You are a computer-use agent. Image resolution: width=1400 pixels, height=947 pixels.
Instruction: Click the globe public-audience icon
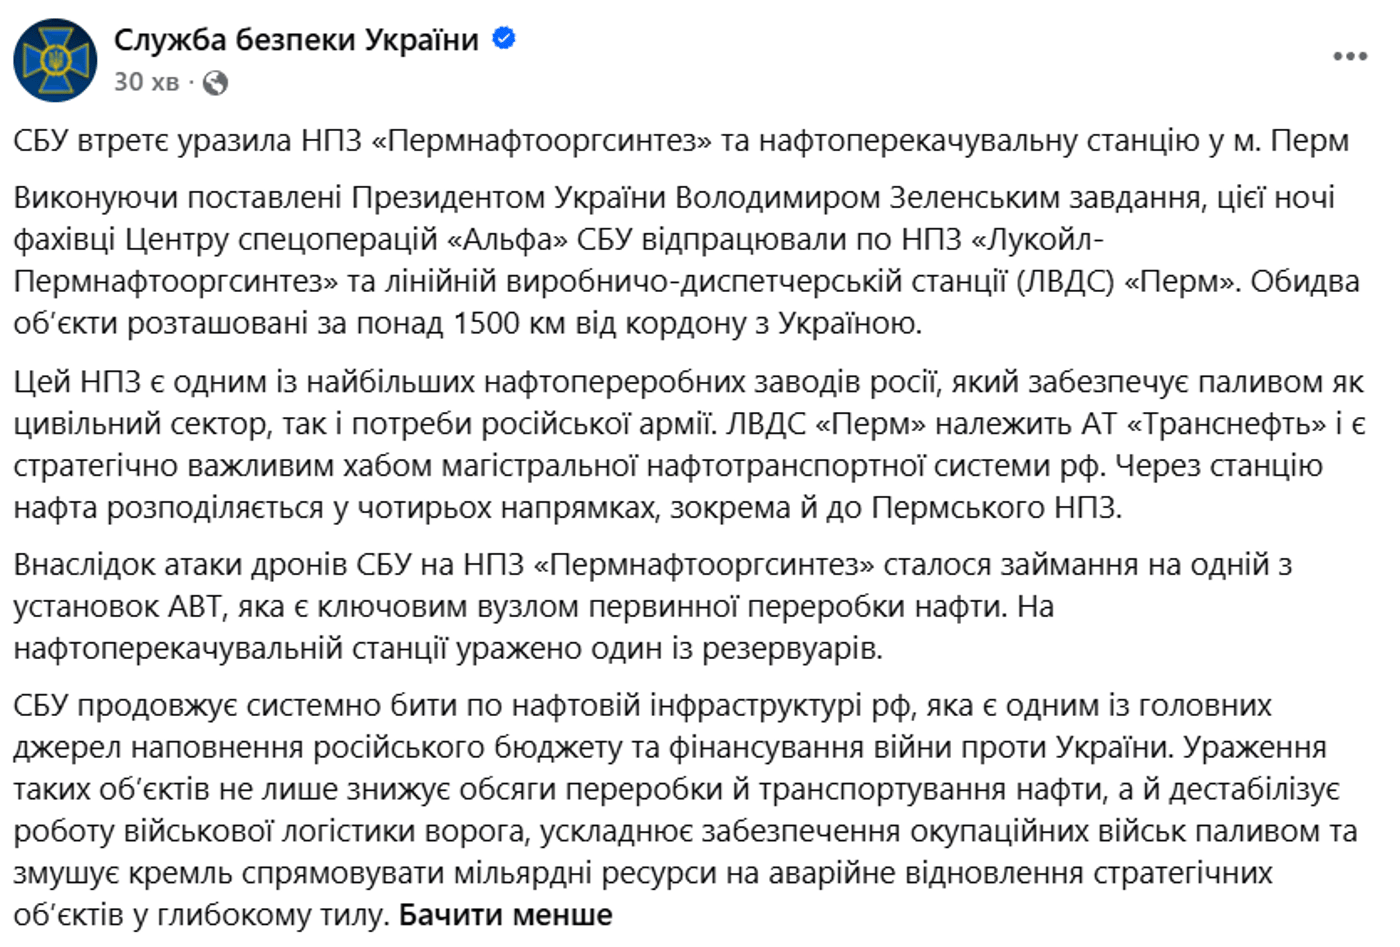(x=215, y=83)
